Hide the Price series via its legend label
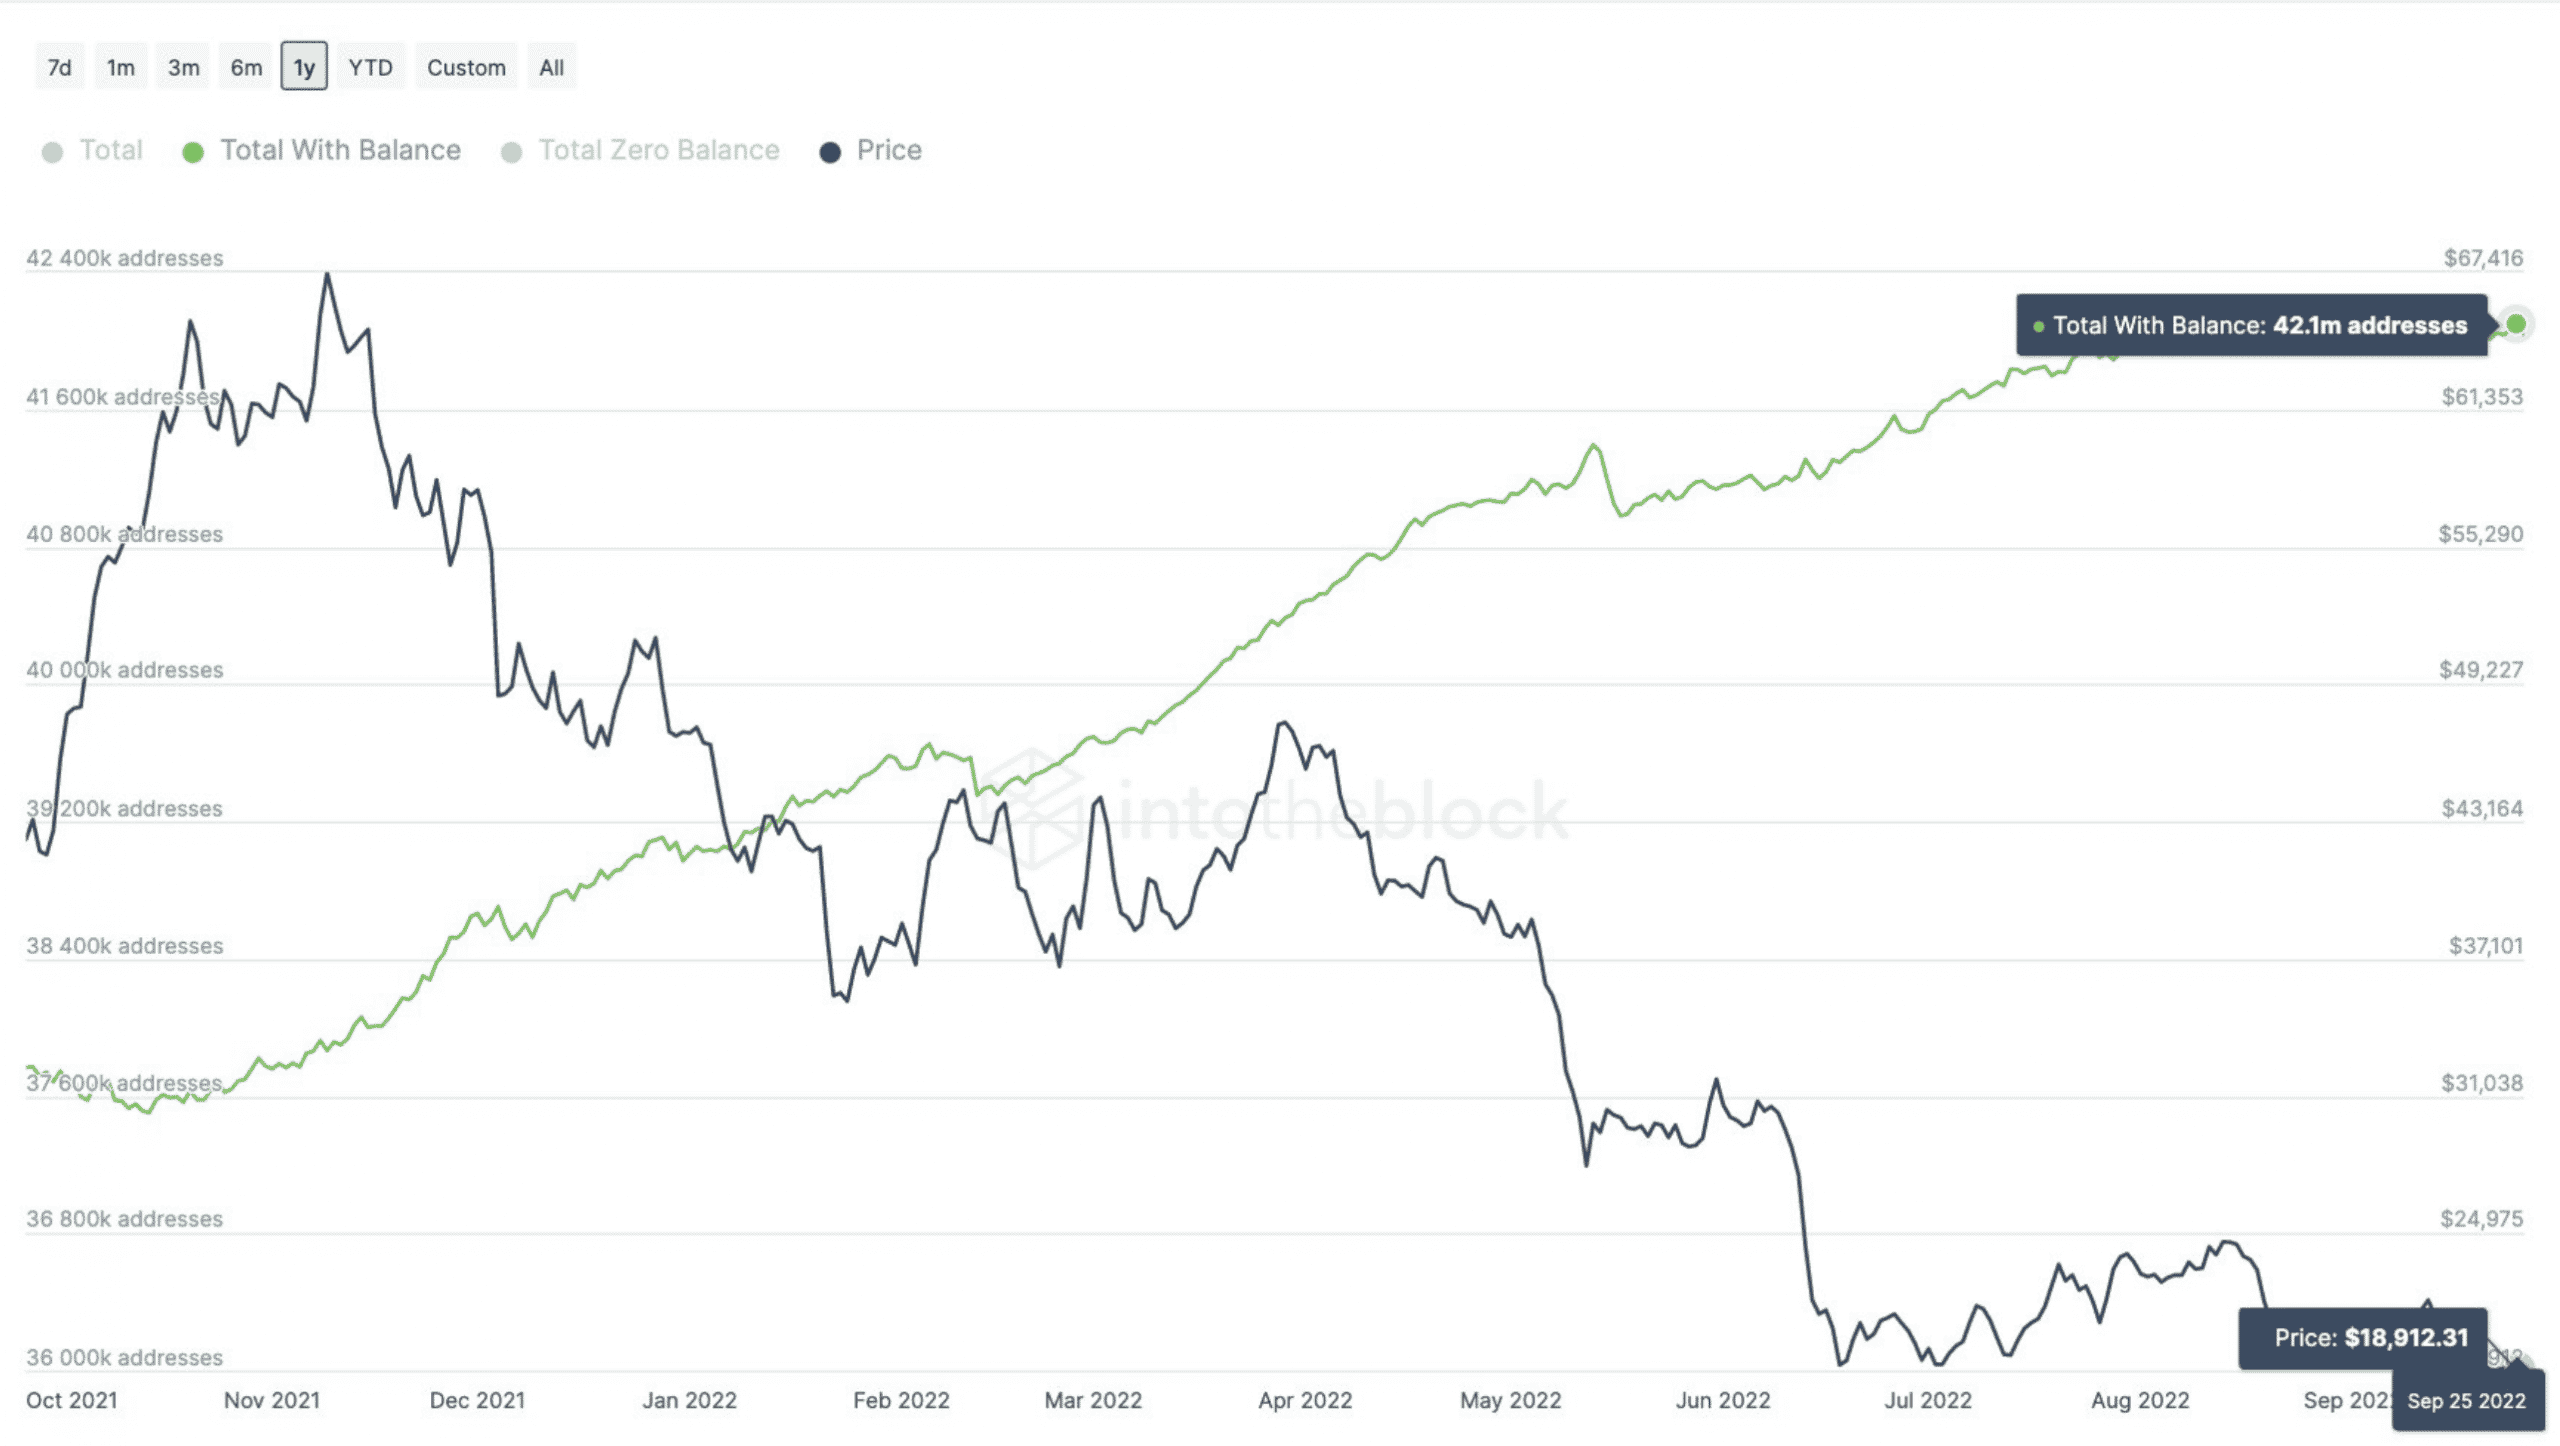 point(888,150)
